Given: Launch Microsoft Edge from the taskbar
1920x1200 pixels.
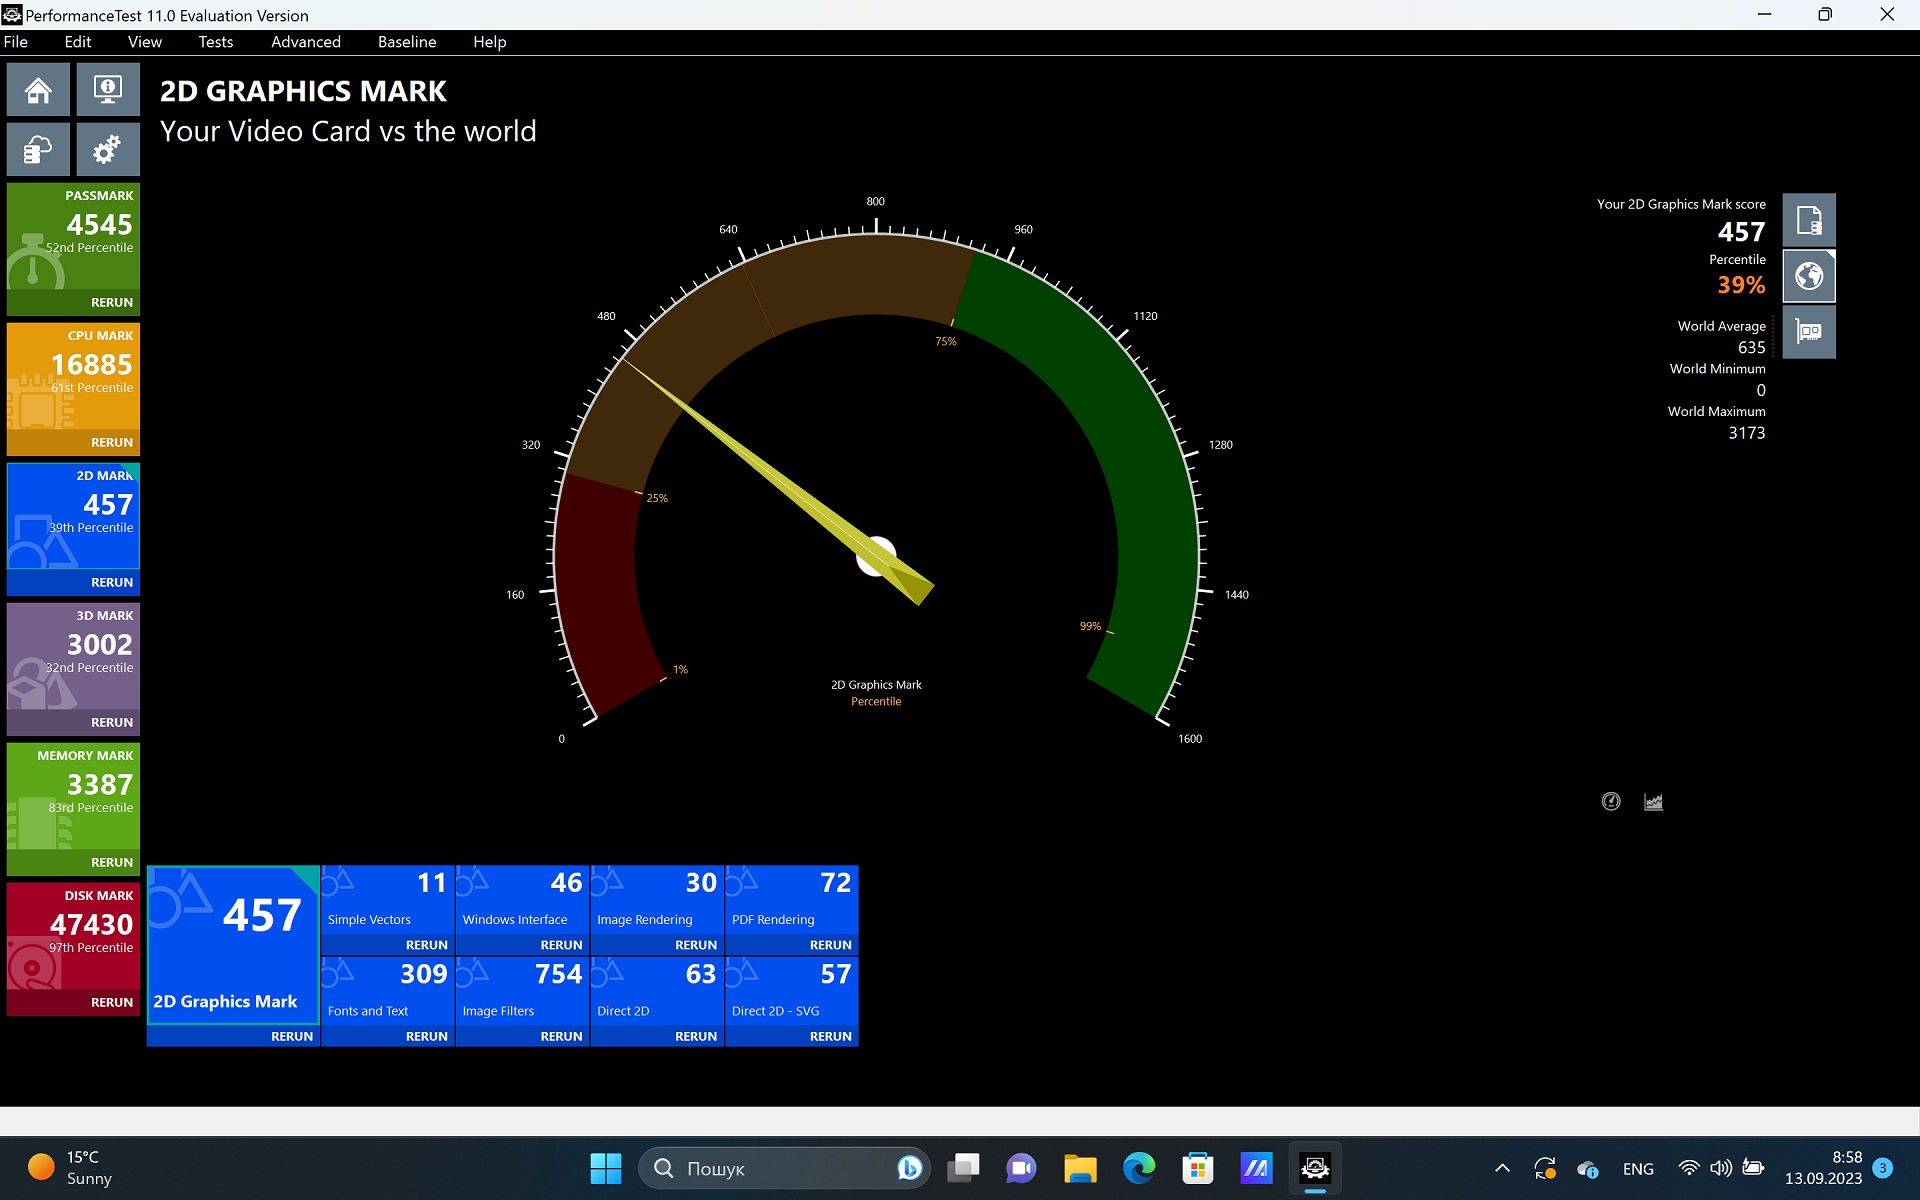Looking at the screenshot, I should pyautogui.click(x=1138, y=1168).
